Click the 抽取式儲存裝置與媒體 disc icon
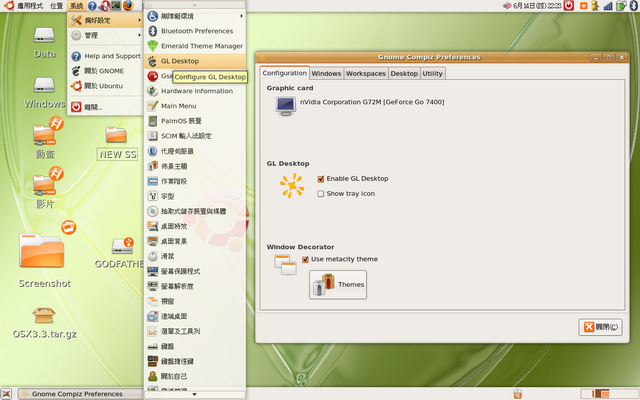The image size is (640, 400). point(153,211)
